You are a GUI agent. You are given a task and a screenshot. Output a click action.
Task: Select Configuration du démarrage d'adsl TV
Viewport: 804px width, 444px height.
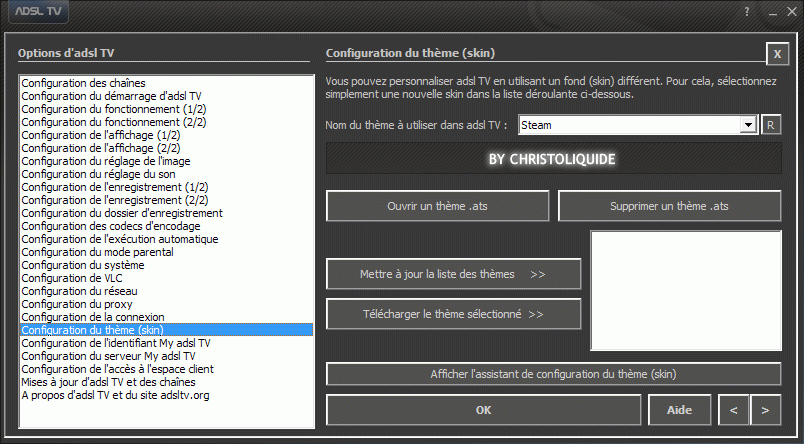[166, 96]
